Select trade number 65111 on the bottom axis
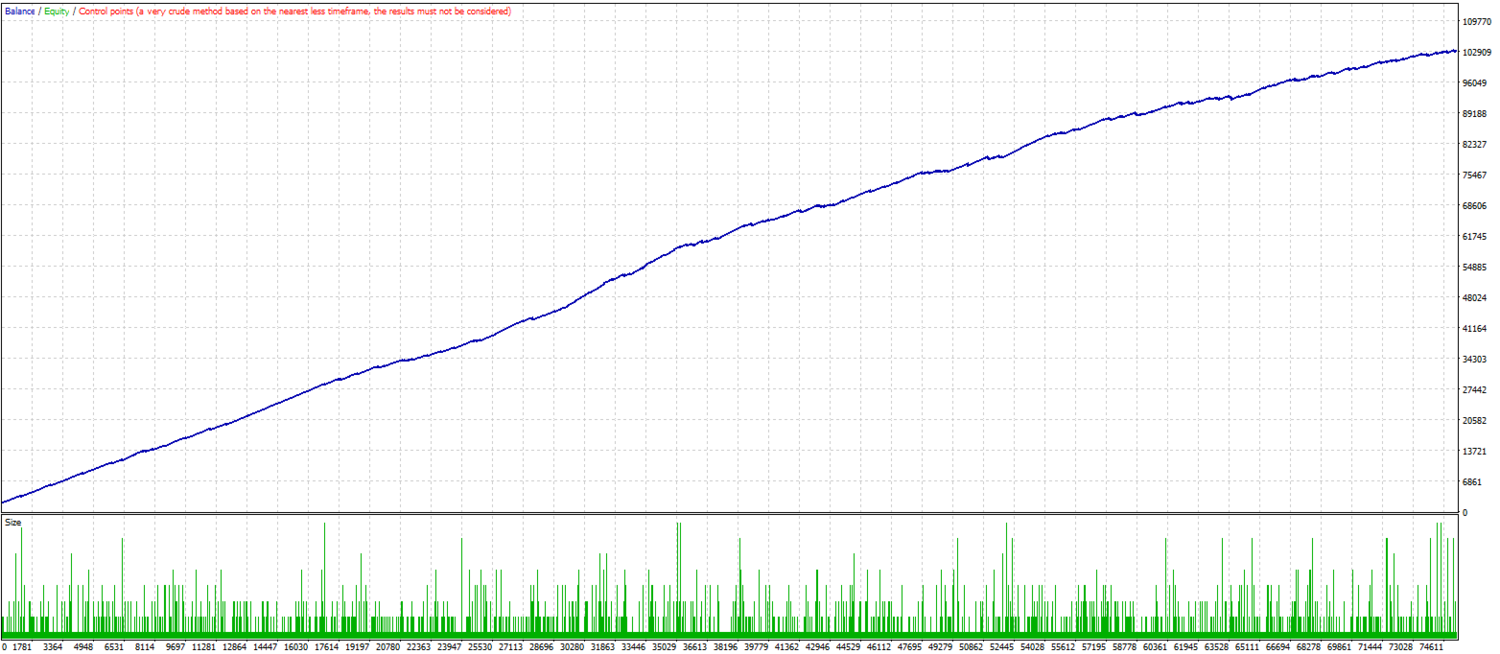This screenshot has height=654, width=1500. (1247, 647)
